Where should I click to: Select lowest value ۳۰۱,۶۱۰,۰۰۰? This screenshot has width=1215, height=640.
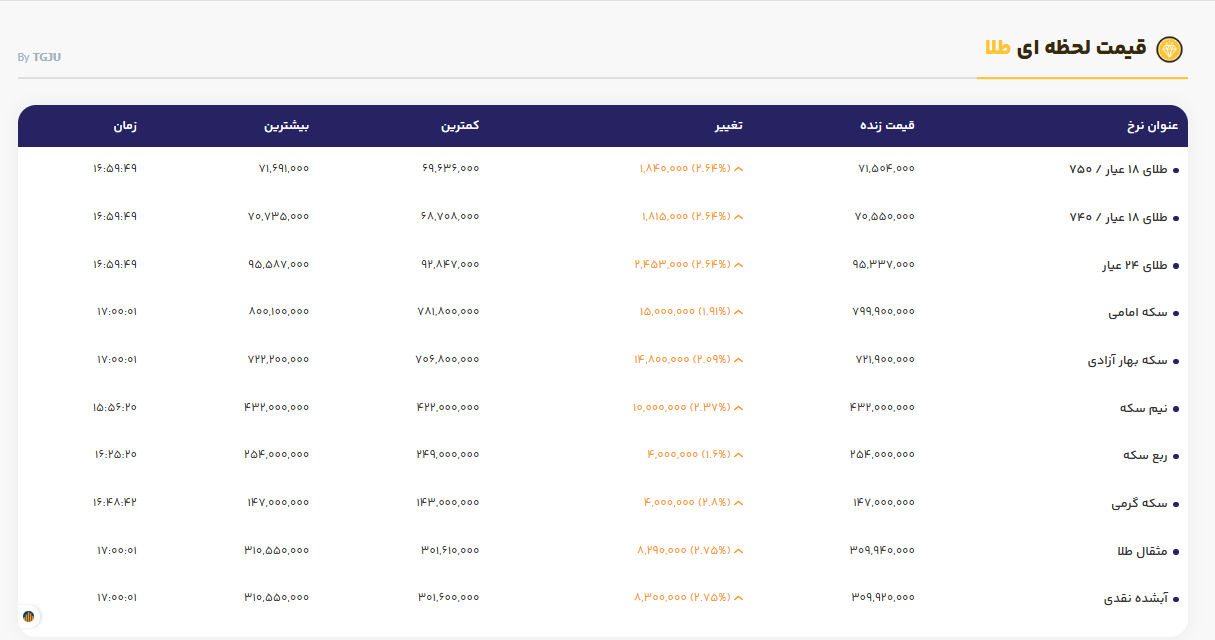tap(451, 550)
